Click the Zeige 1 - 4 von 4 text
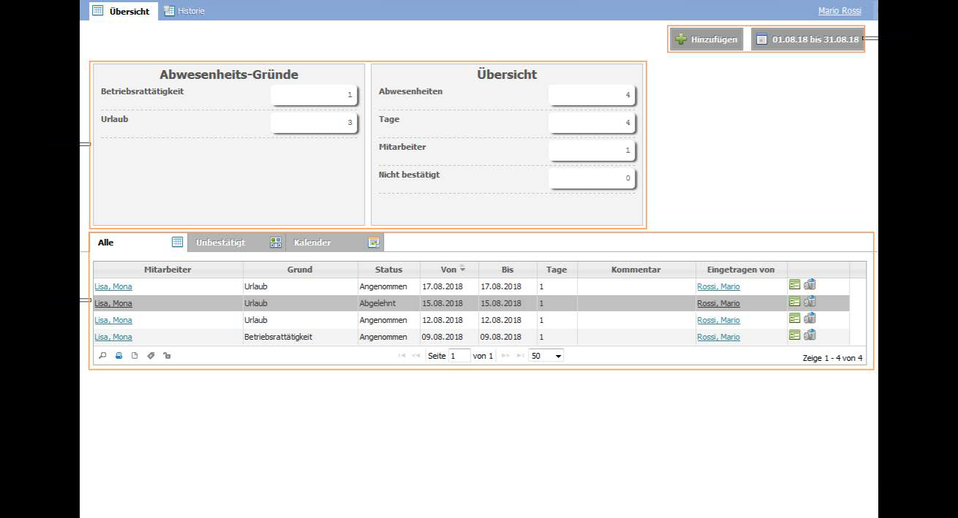This screenshot has height=518, width=958. coord(832,358)
